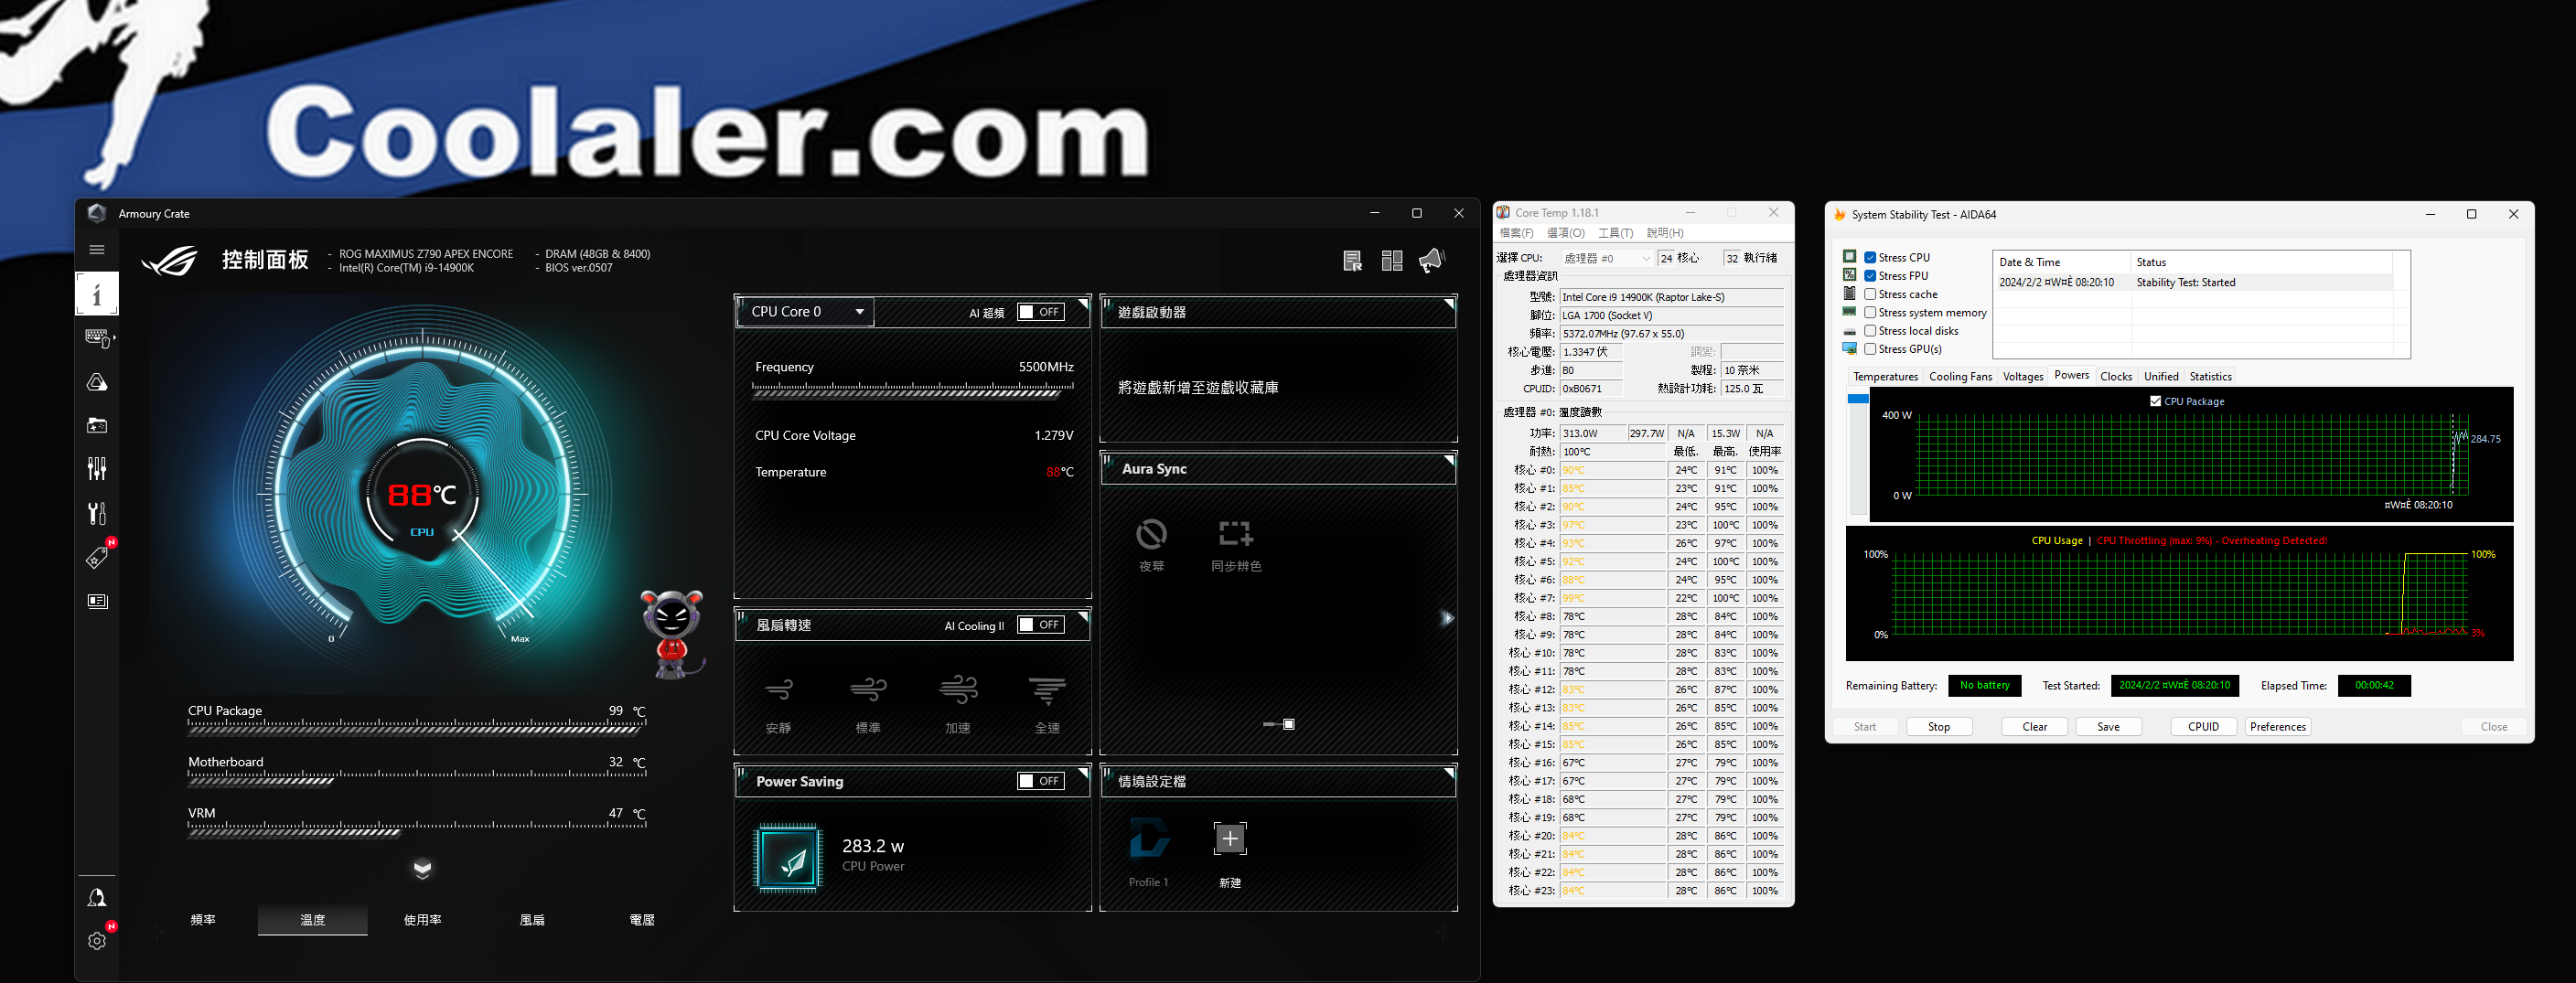2576x983 pixels.
Task: Click the scenario profile panel corner arrow
Action: (1449, 774)
